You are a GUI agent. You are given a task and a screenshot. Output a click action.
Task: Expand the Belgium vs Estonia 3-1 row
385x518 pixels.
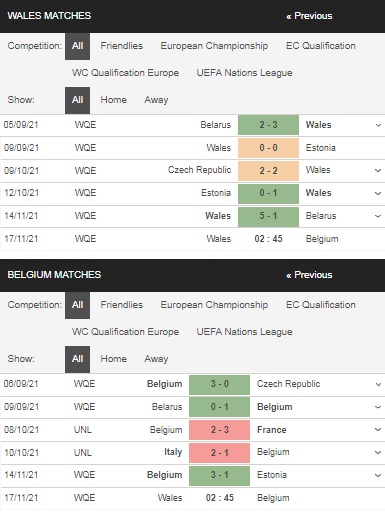pyautogui.click(x=378, y=475)
